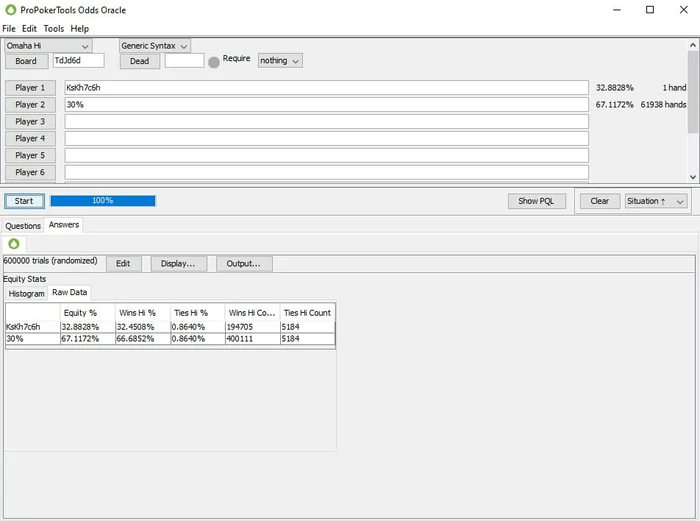Minimize the Odds Oracle window

(x=617, y=9)
